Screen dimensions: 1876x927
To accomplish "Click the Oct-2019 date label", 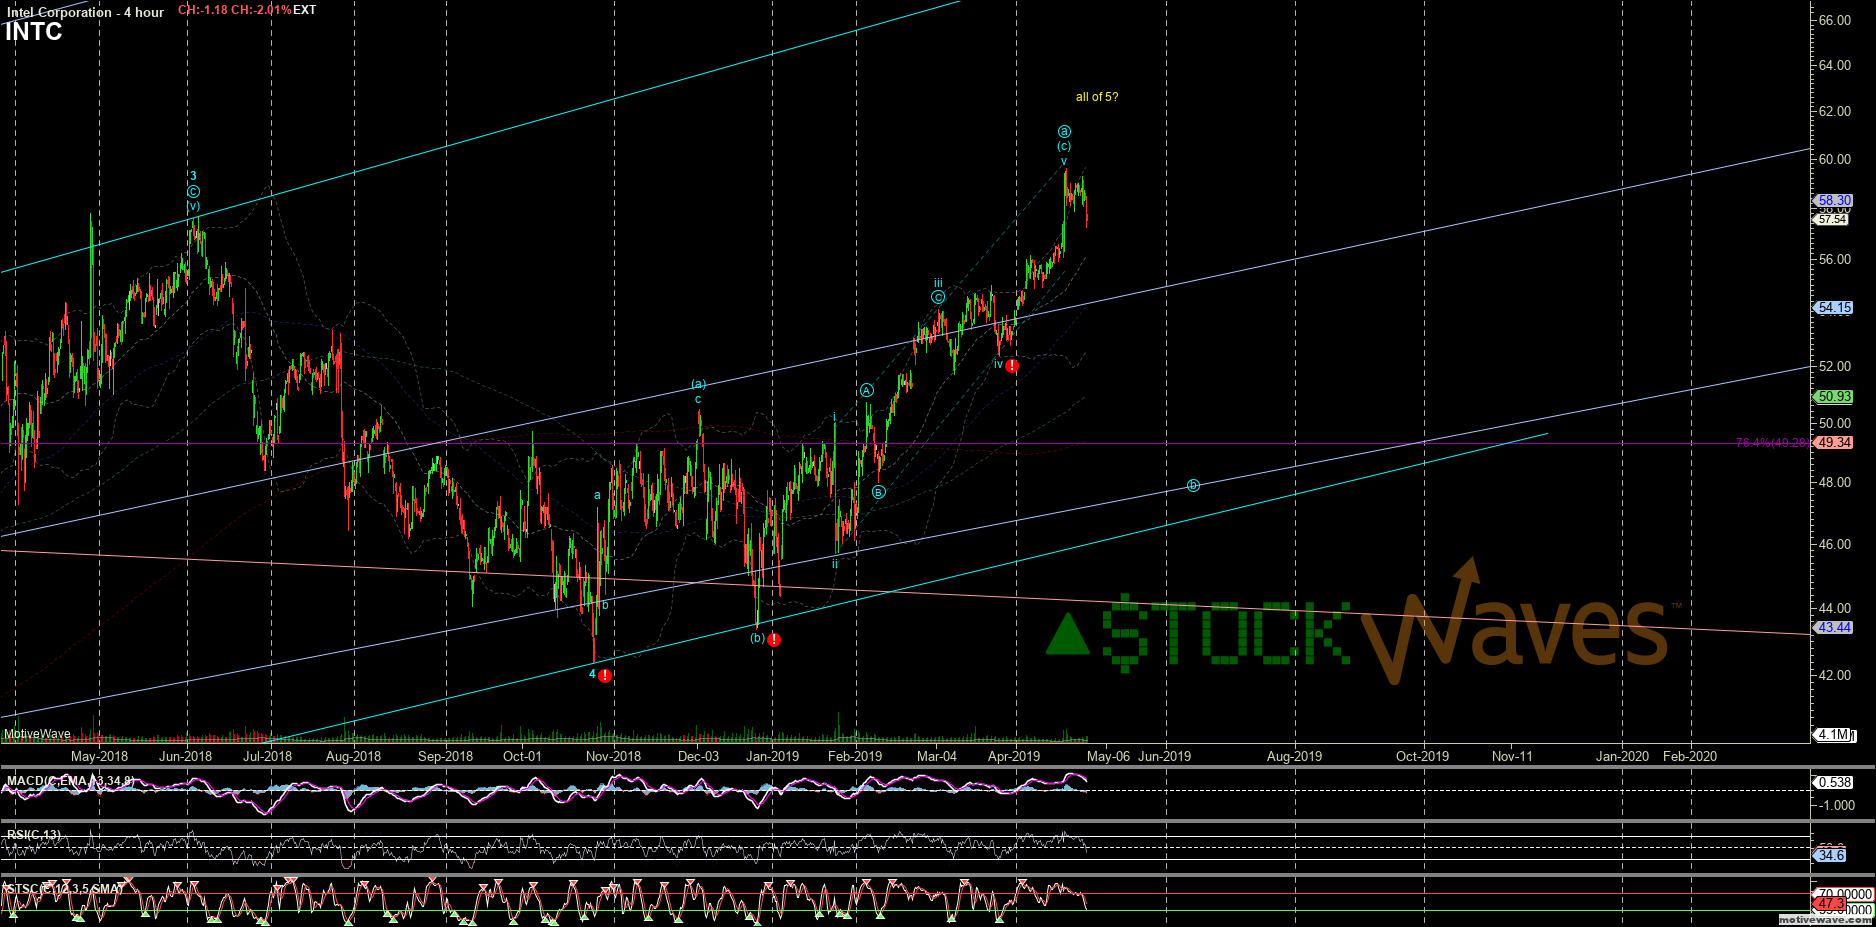I will [1422, 756].
